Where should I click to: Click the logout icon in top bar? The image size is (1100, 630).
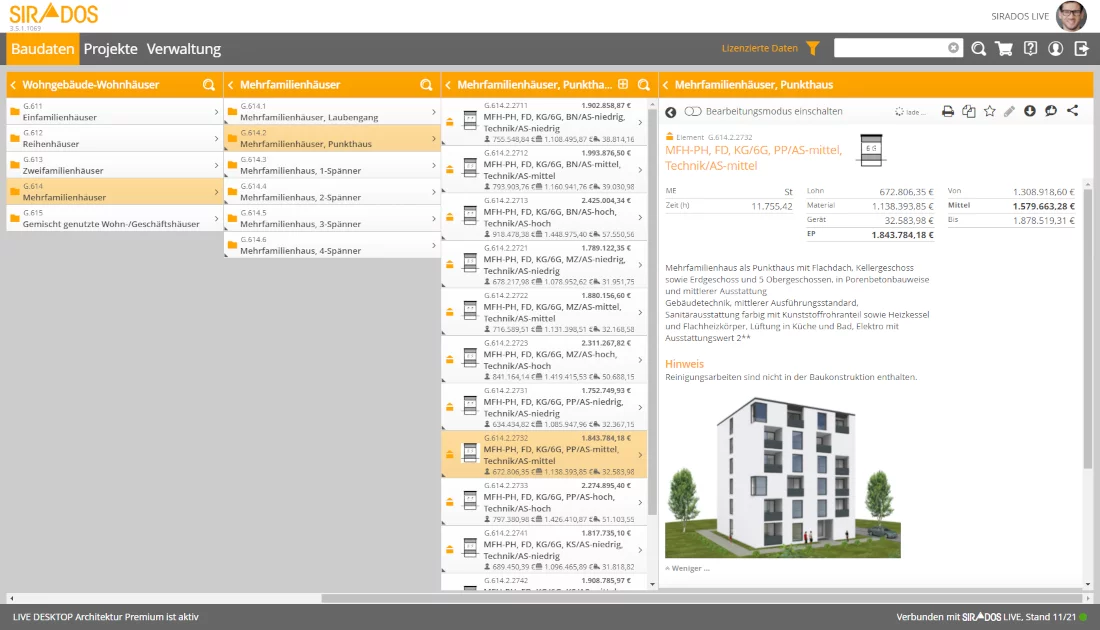(1081, 48)
